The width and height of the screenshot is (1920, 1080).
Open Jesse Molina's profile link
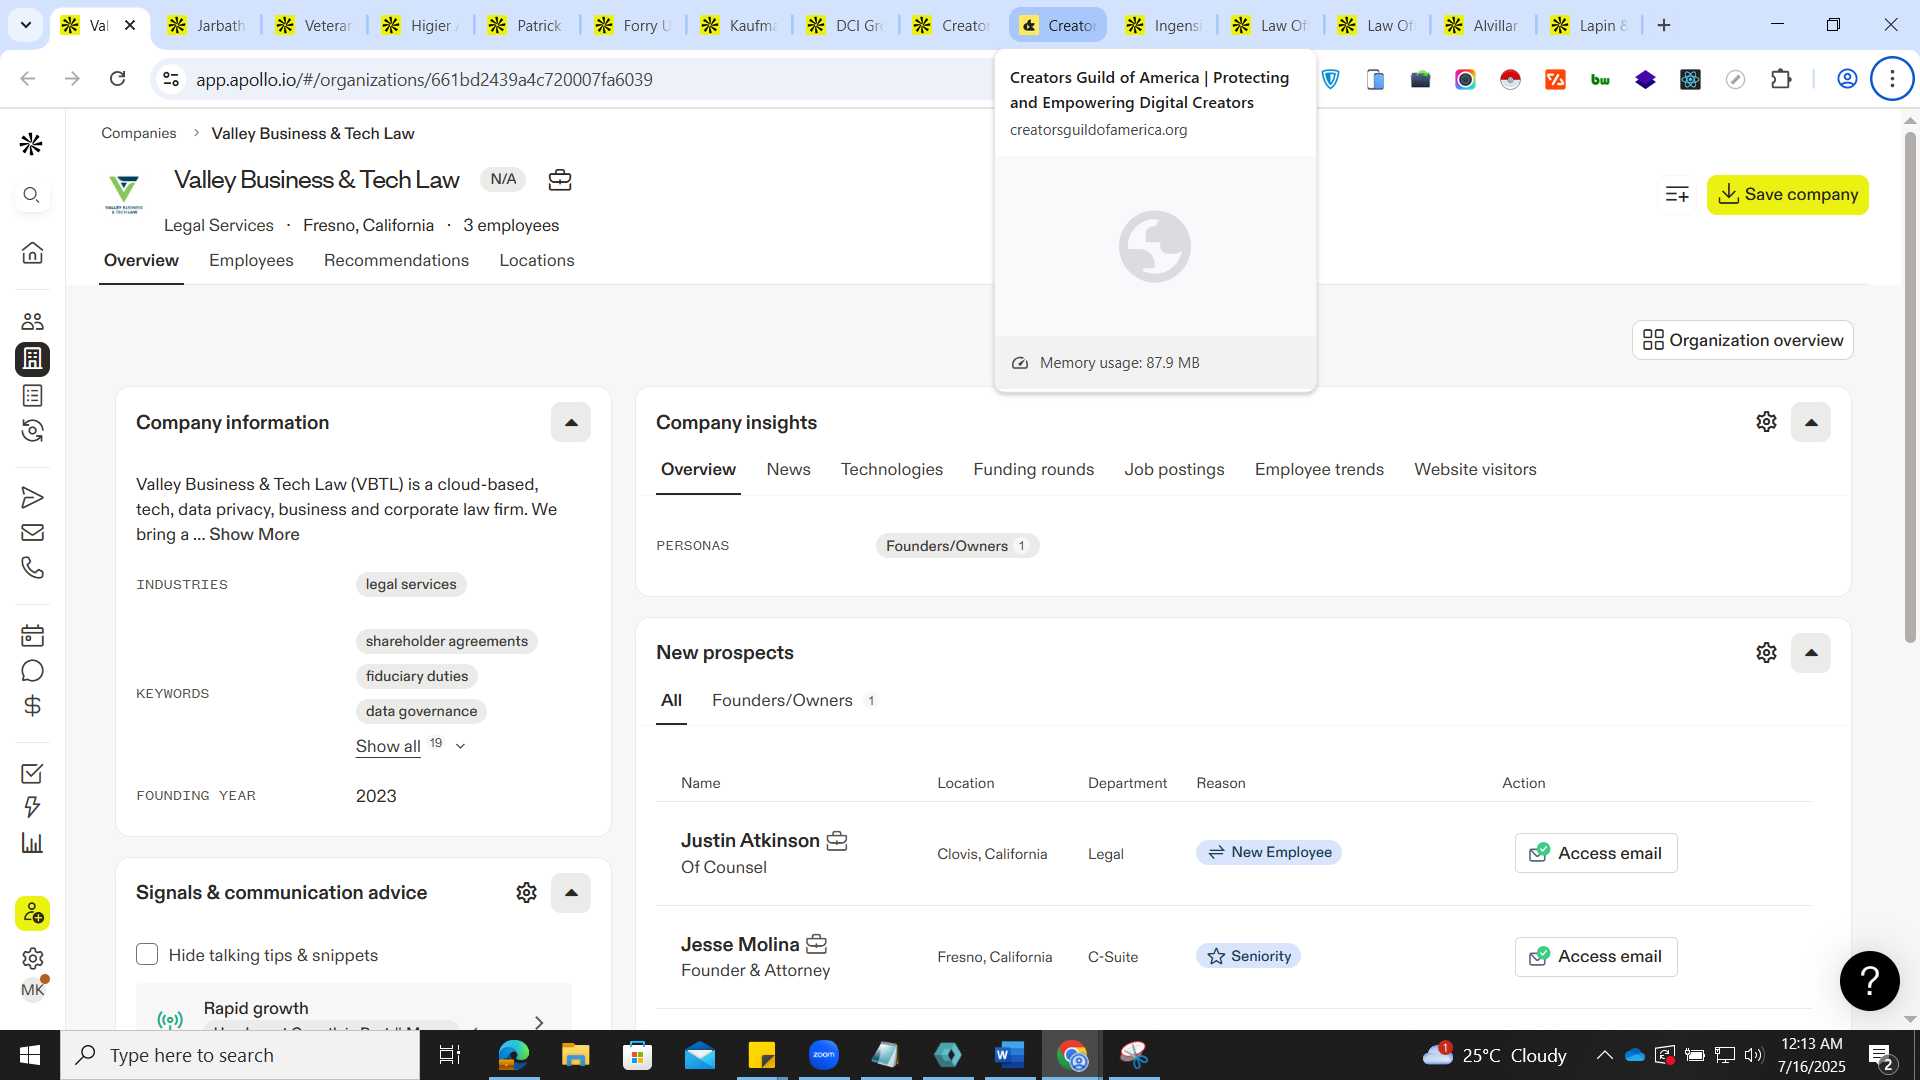(740, 944)
